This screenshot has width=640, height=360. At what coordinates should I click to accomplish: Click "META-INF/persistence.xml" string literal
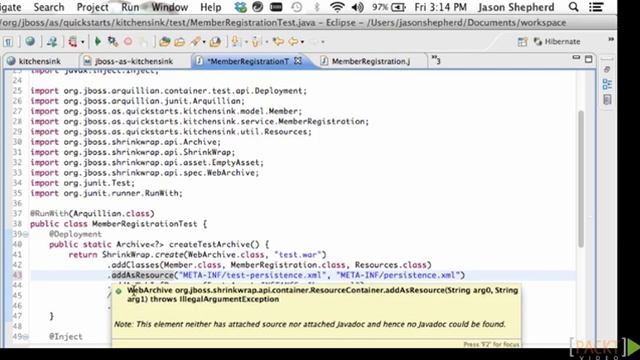tap(398, 275)
